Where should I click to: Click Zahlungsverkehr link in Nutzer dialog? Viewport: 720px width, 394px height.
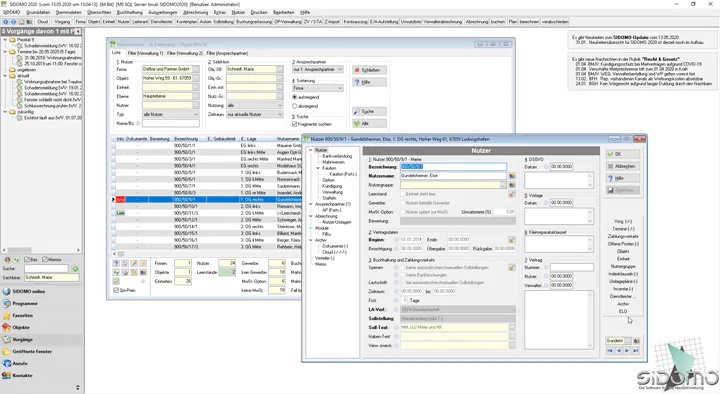click(623, 236)
